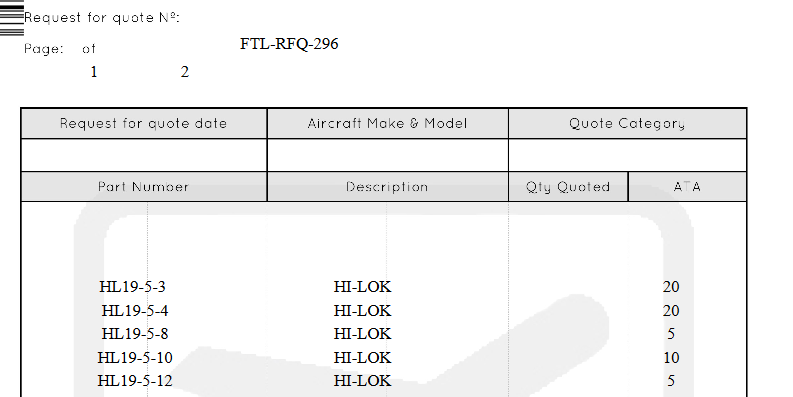
Task: Select part number HL19-5-8
Action: click(x=135, y=334)
